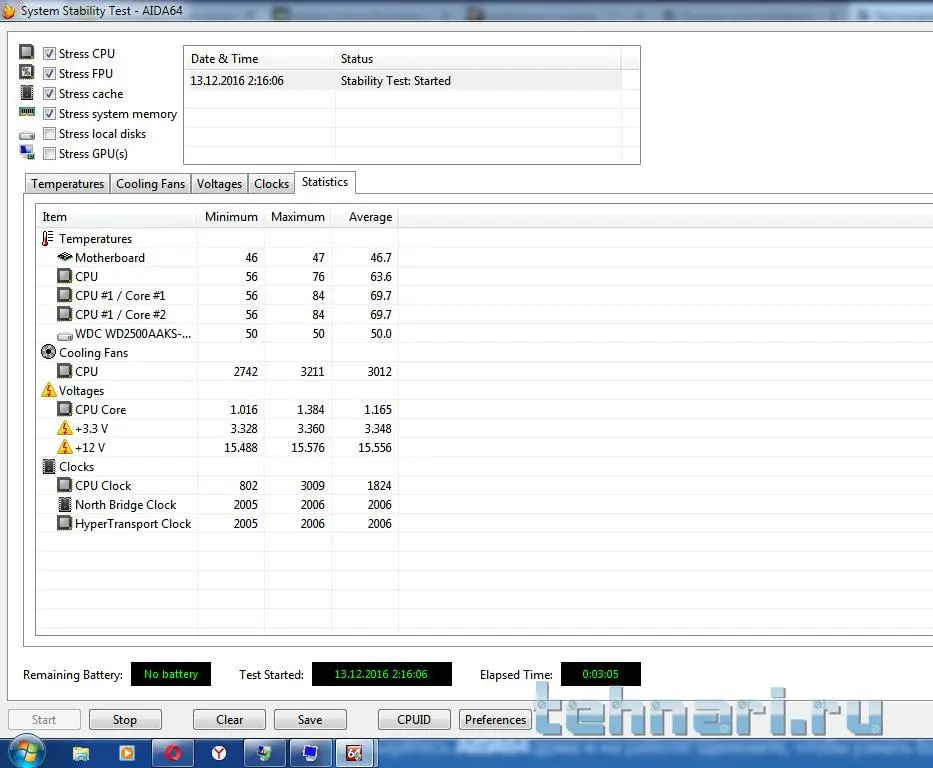
Task: Enable the Stress local disks checkbox
Action: pyautogui.click(x=49, y=133)
